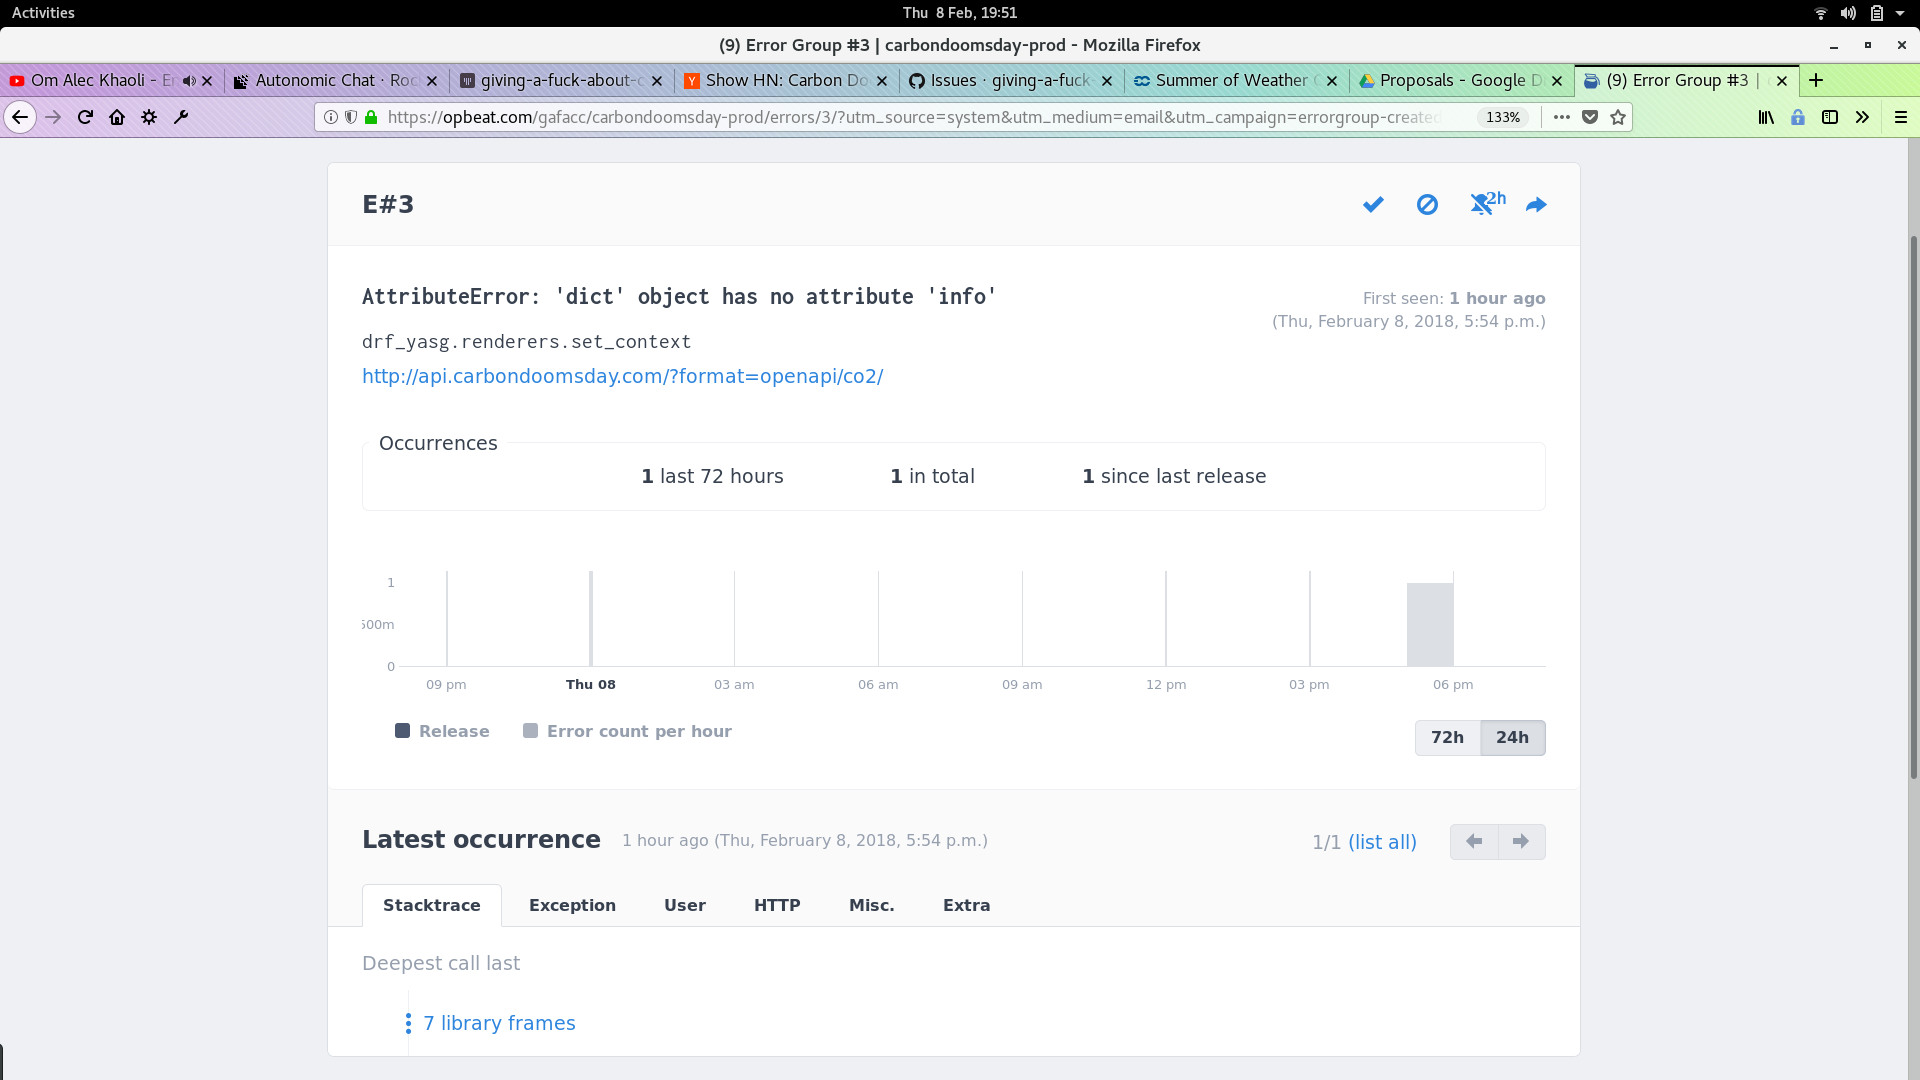Mark error as resolved with checkmark icon

(x=1373, y=205)
